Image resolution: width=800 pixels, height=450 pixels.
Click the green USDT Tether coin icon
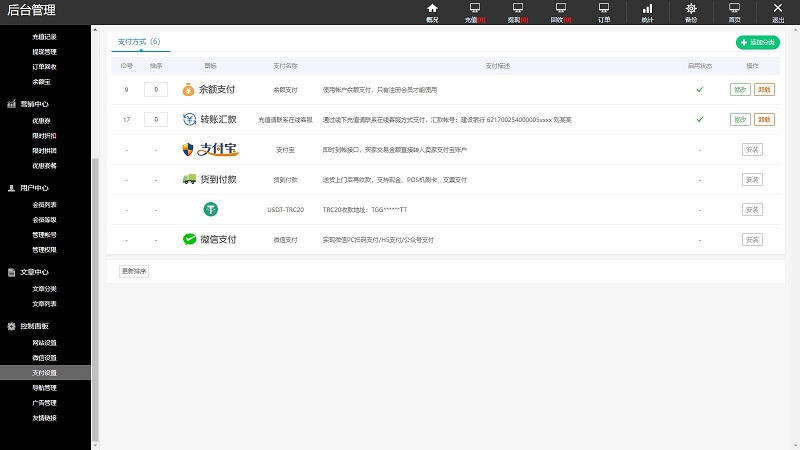click(211, 209)
